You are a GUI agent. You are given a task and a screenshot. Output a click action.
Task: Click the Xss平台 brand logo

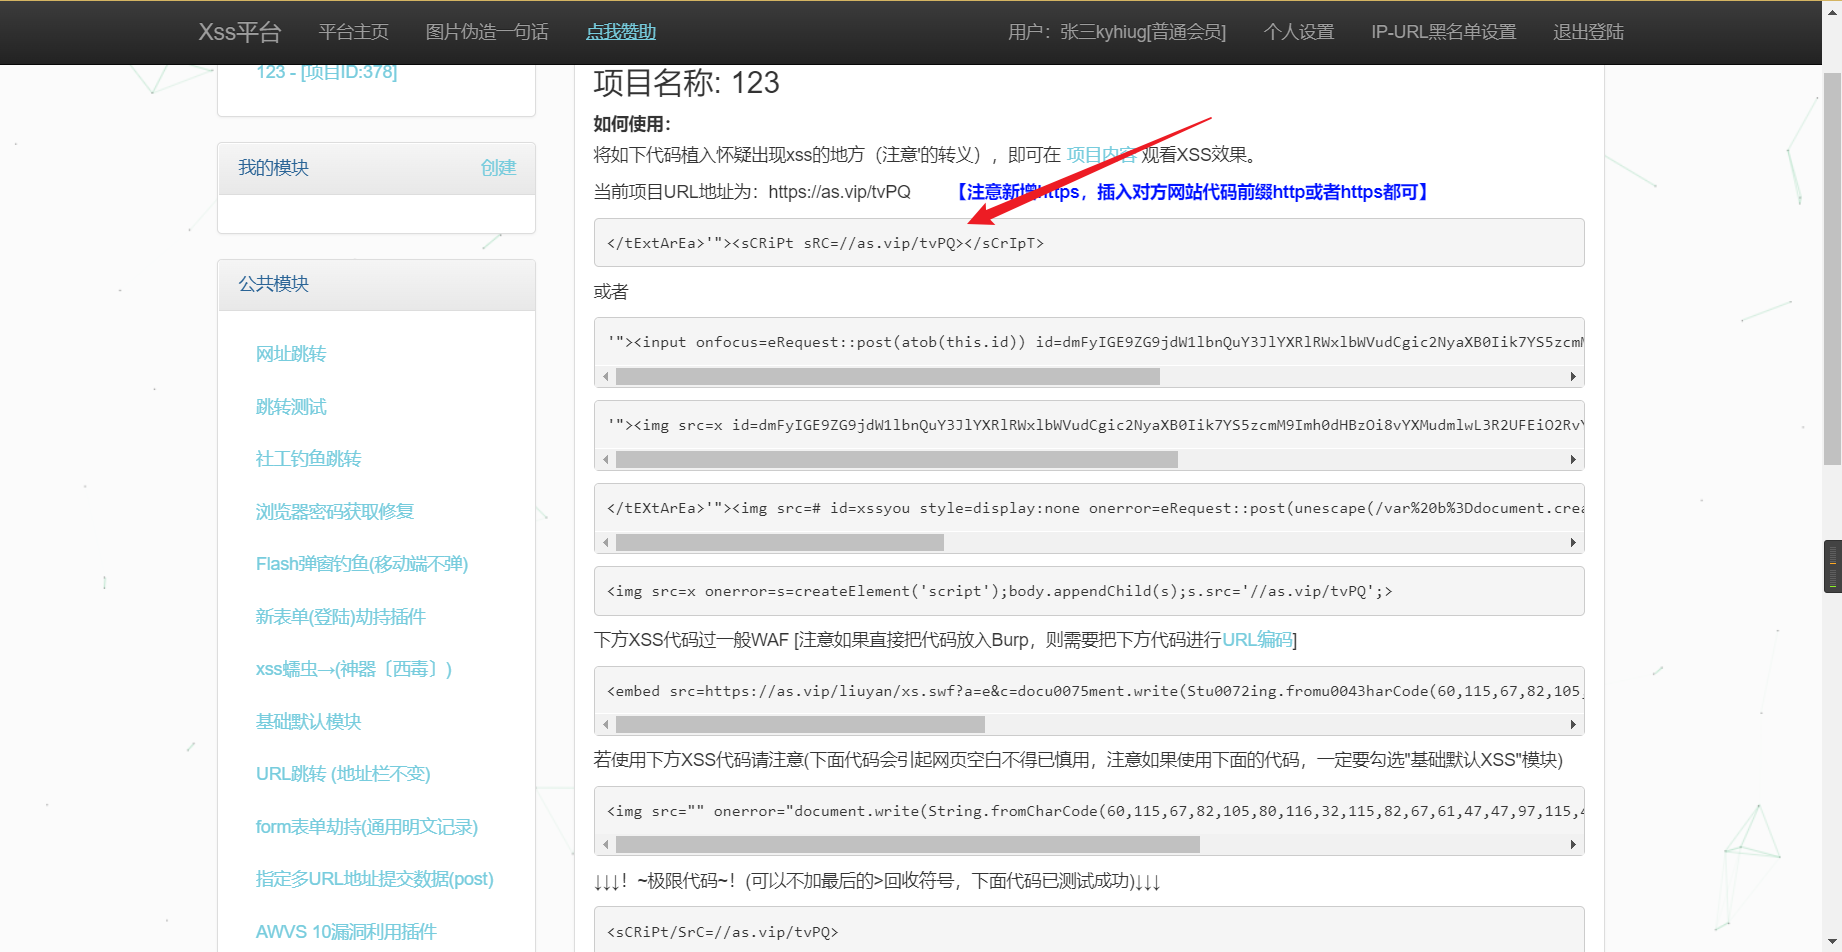tap(240, 31)
